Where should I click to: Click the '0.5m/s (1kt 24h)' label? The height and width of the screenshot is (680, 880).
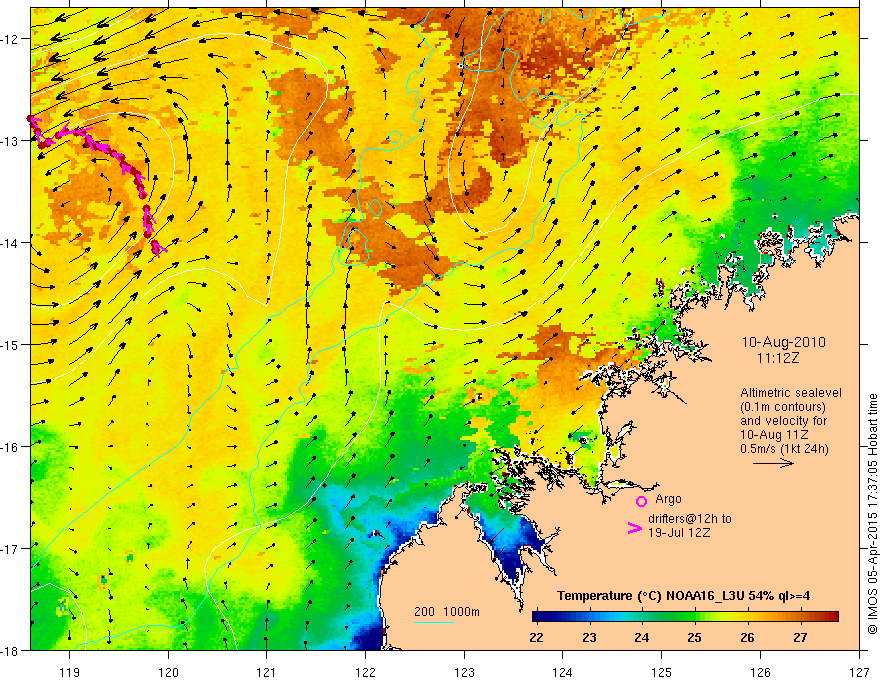pos(784,449)
